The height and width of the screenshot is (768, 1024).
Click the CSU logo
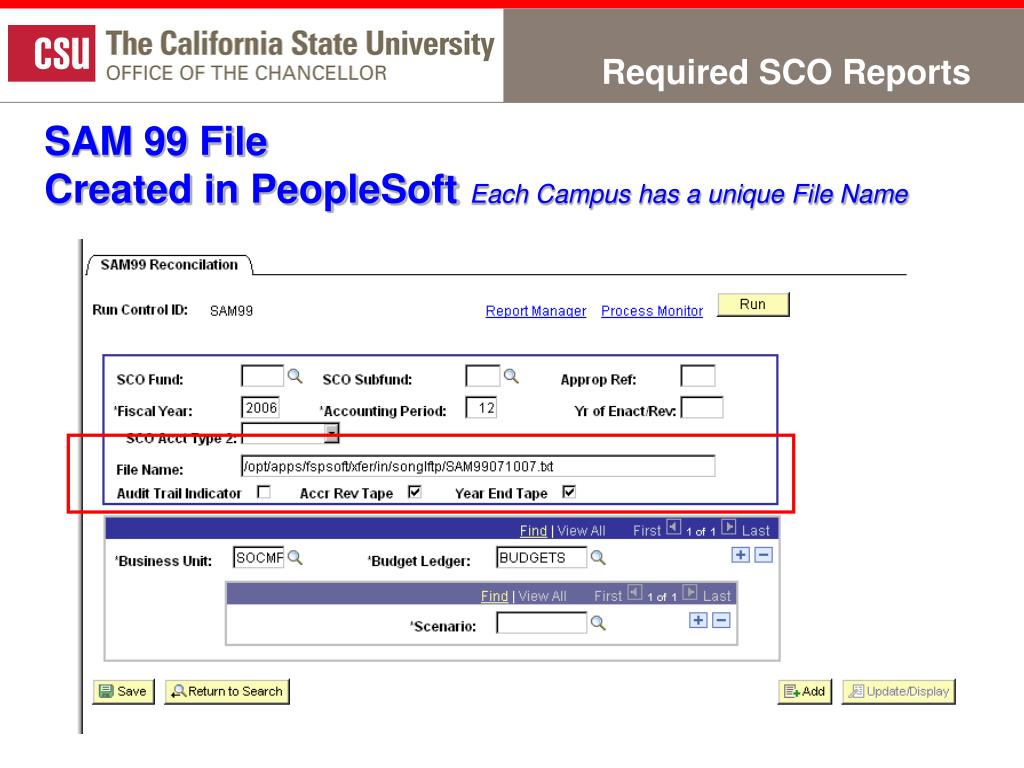click(52, 54)
